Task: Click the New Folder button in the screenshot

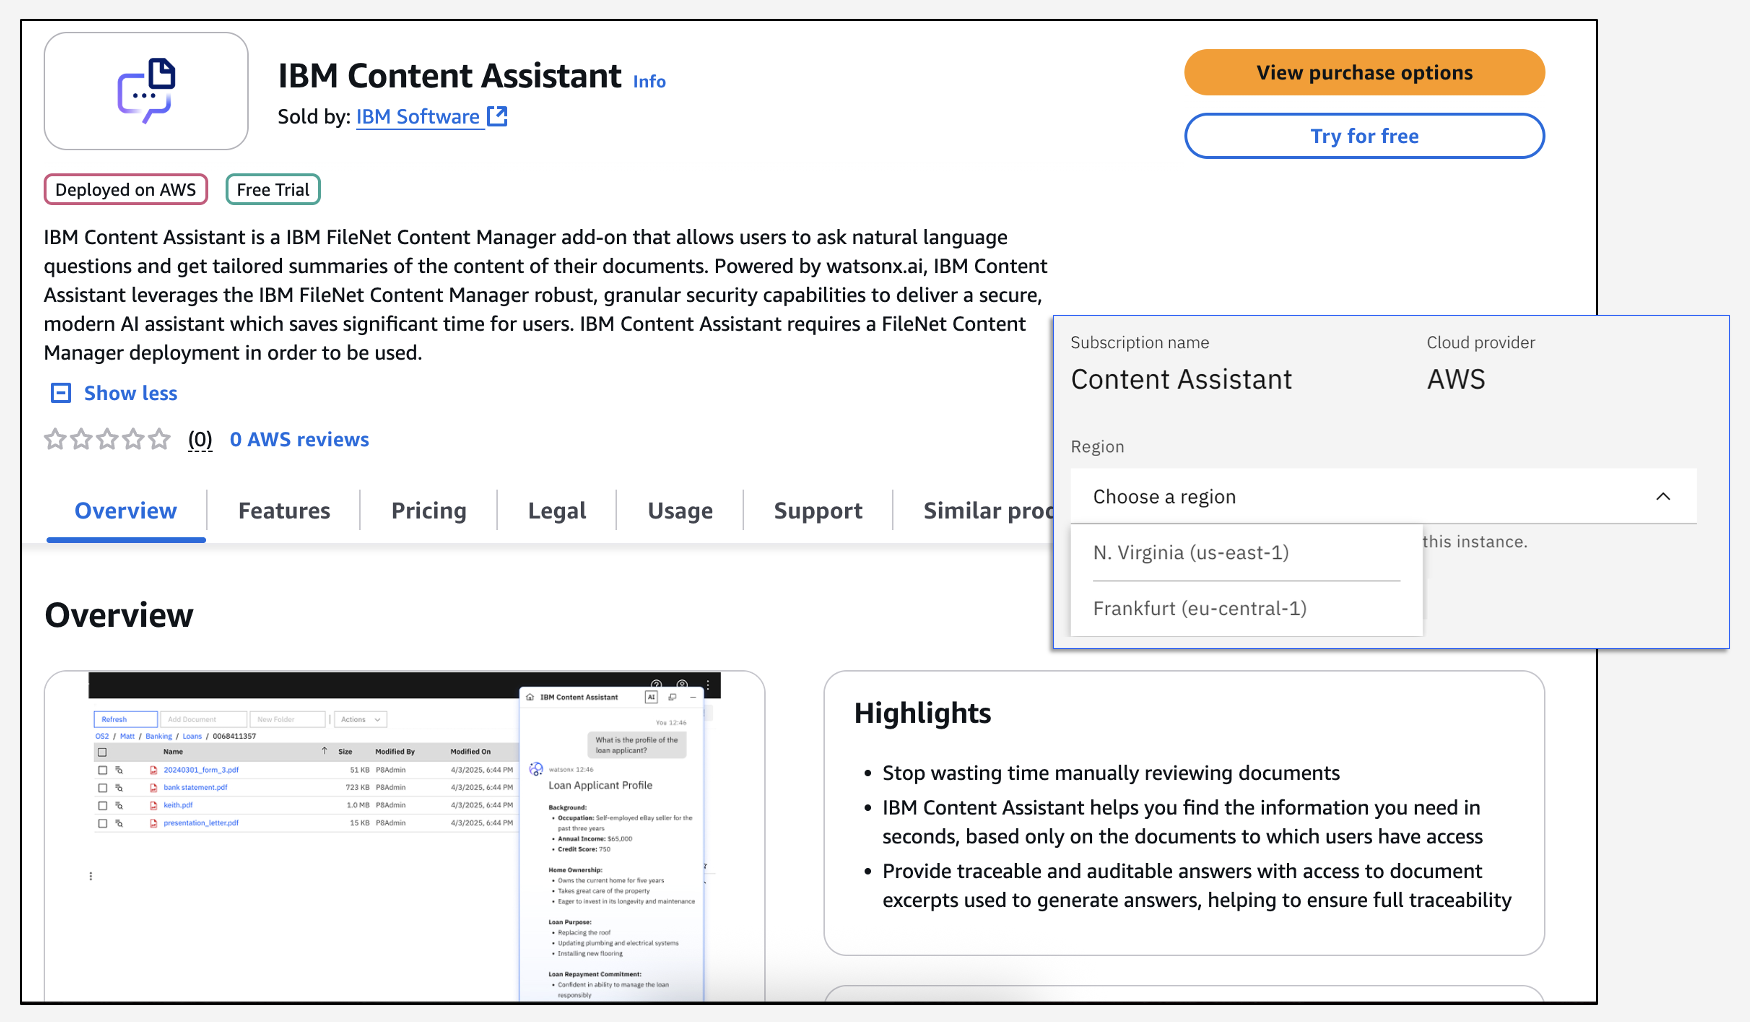Action: pos(287,719)
